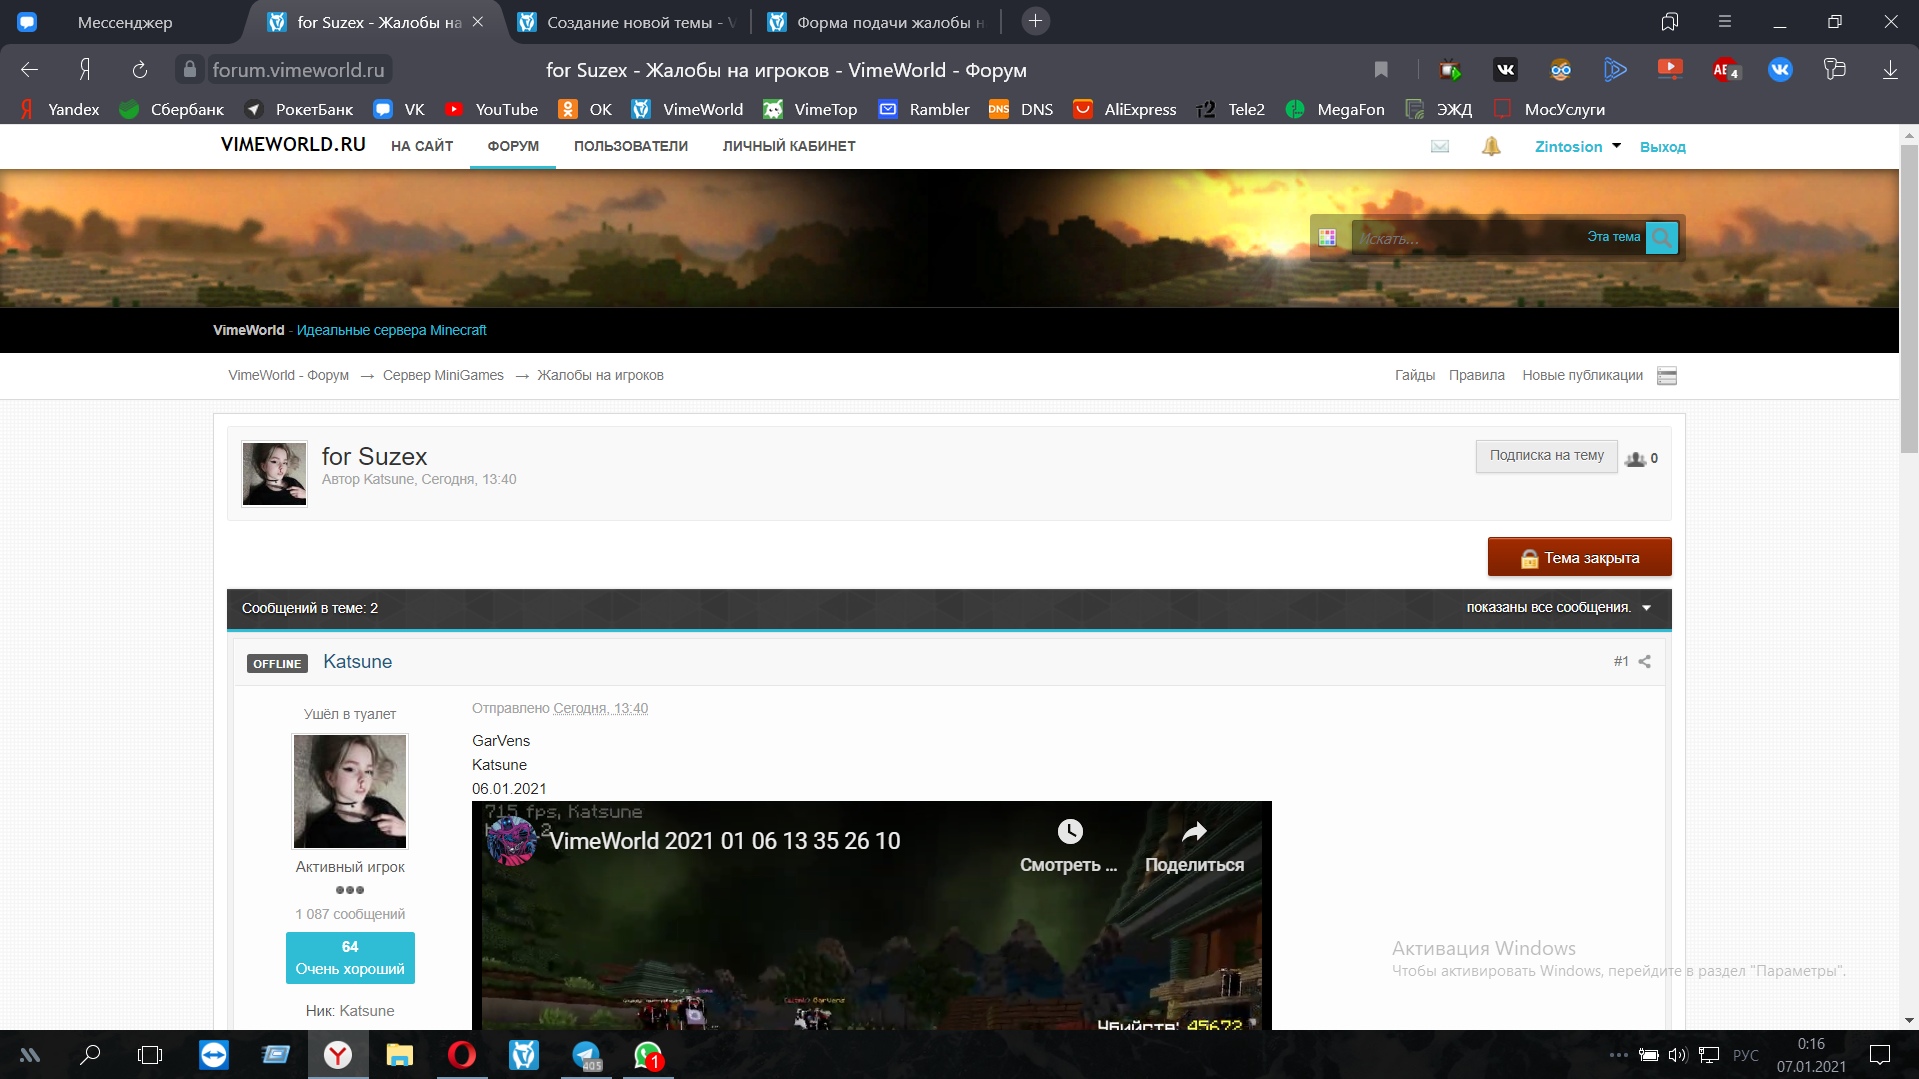This screenshot has width=1919, height=1079.
Task: Expand Zintosion user dropdown
Action: point(1616,146)
